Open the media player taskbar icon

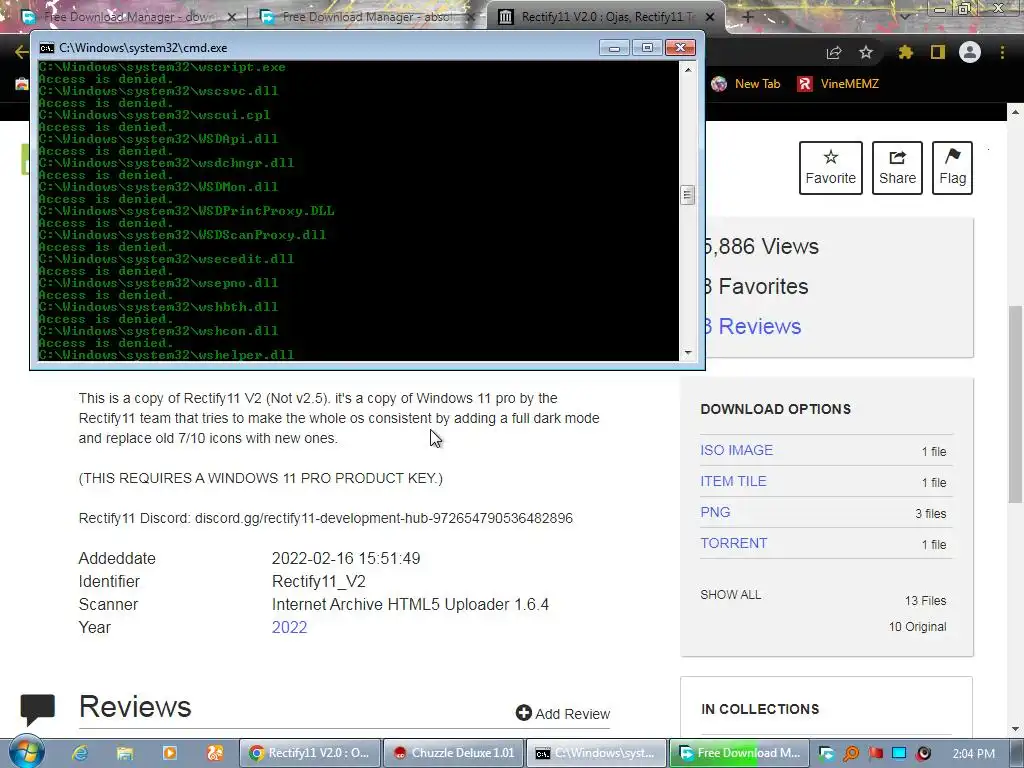click(x=170, y=753)
